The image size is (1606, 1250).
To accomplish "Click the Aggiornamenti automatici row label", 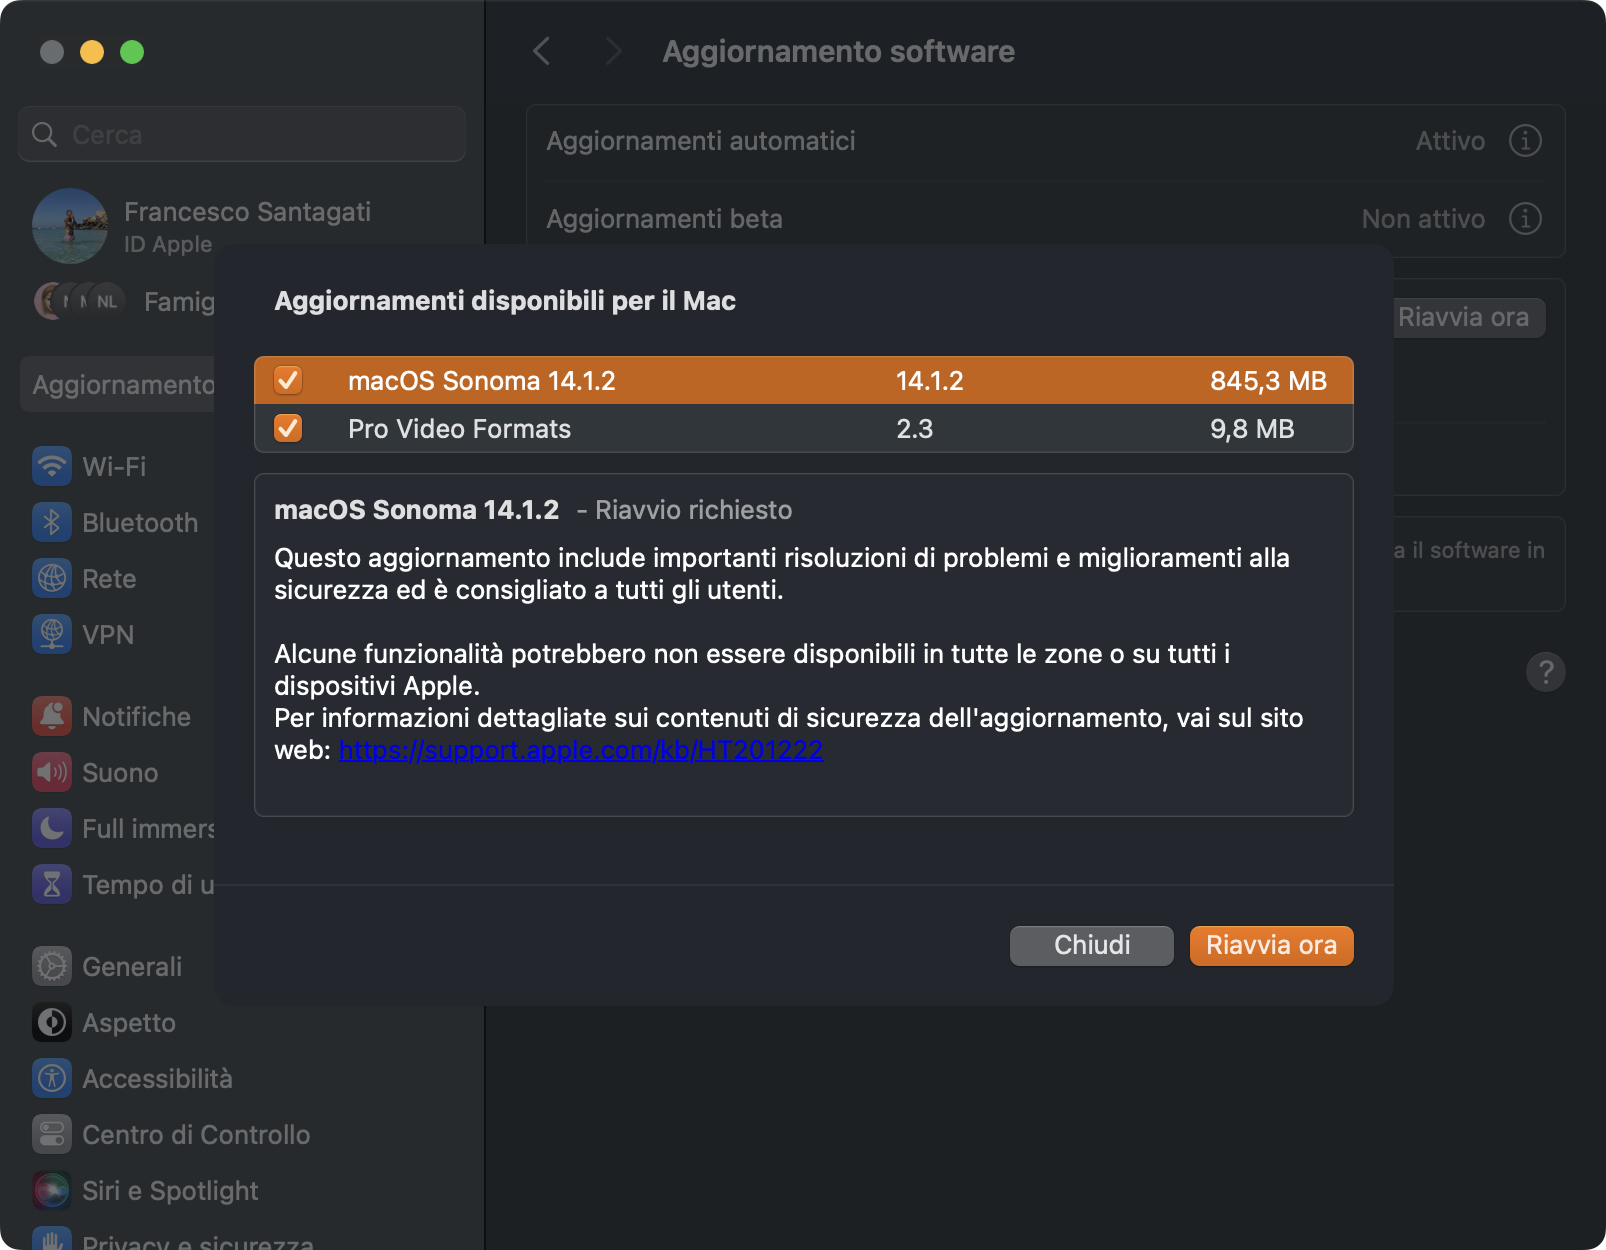I will coord(701,141).
